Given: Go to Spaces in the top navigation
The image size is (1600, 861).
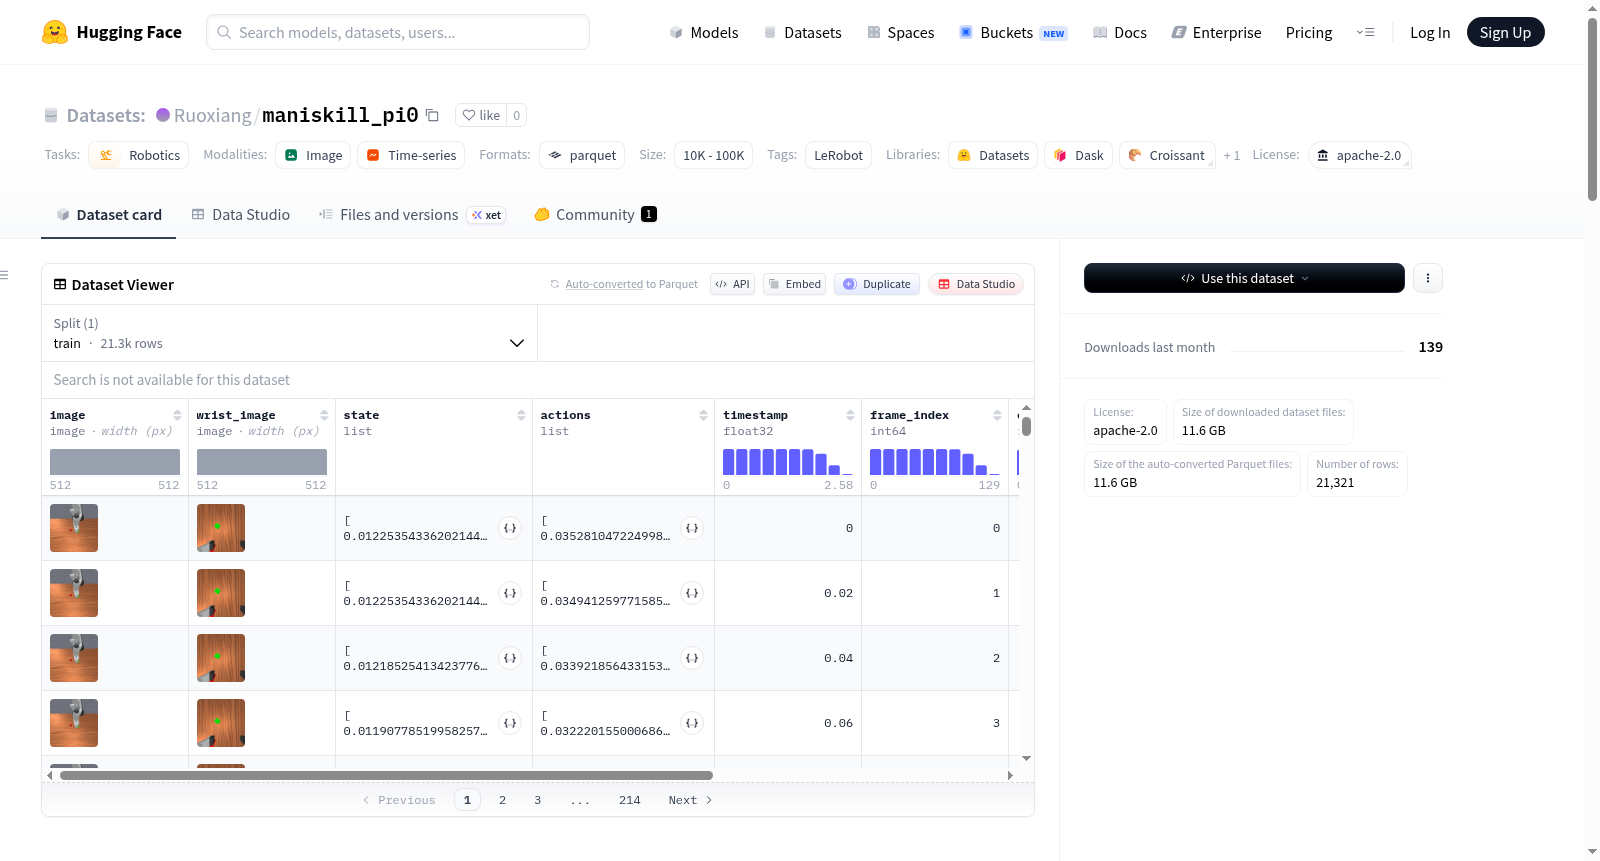Looking at the screenshot, I should point(901,32).
